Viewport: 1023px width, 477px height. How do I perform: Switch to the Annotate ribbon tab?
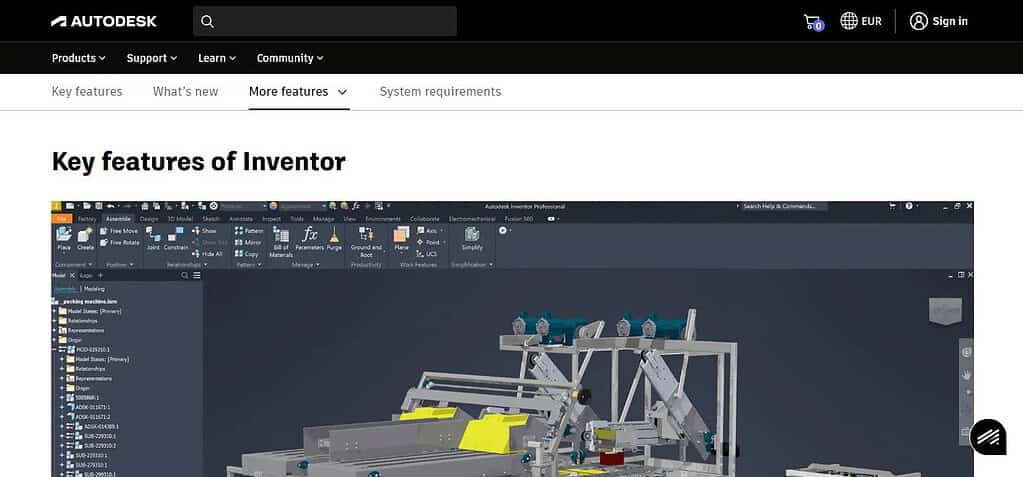(x=241, y=219)
